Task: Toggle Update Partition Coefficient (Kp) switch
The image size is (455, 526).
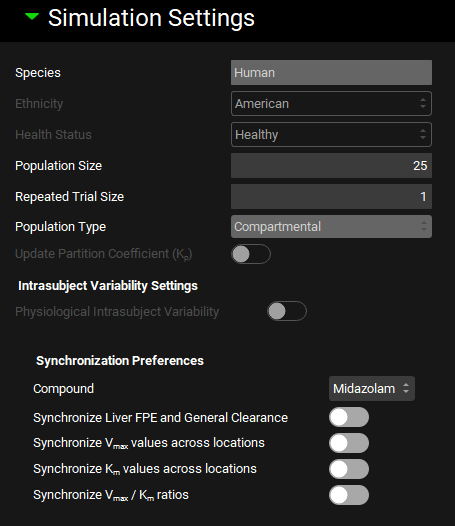Action: click(x=251, y=254)
